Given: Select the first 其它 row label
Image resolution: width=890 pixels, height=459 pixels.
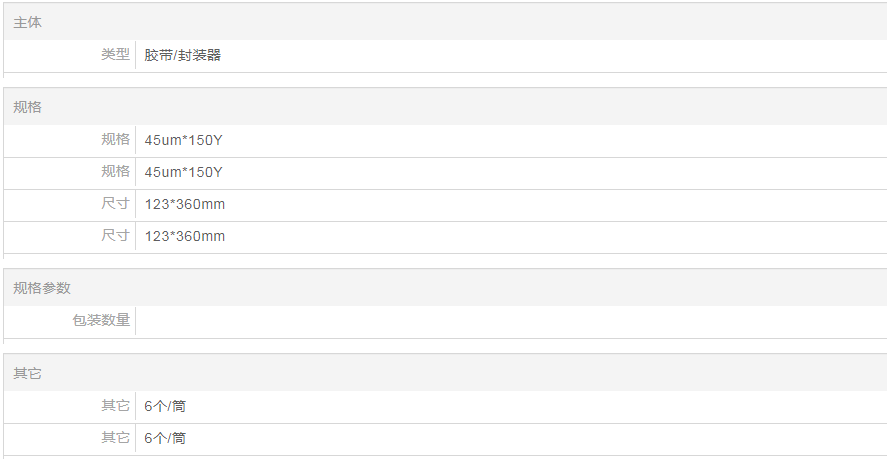Looking at the screenshot, I should [x=115, y=406].
